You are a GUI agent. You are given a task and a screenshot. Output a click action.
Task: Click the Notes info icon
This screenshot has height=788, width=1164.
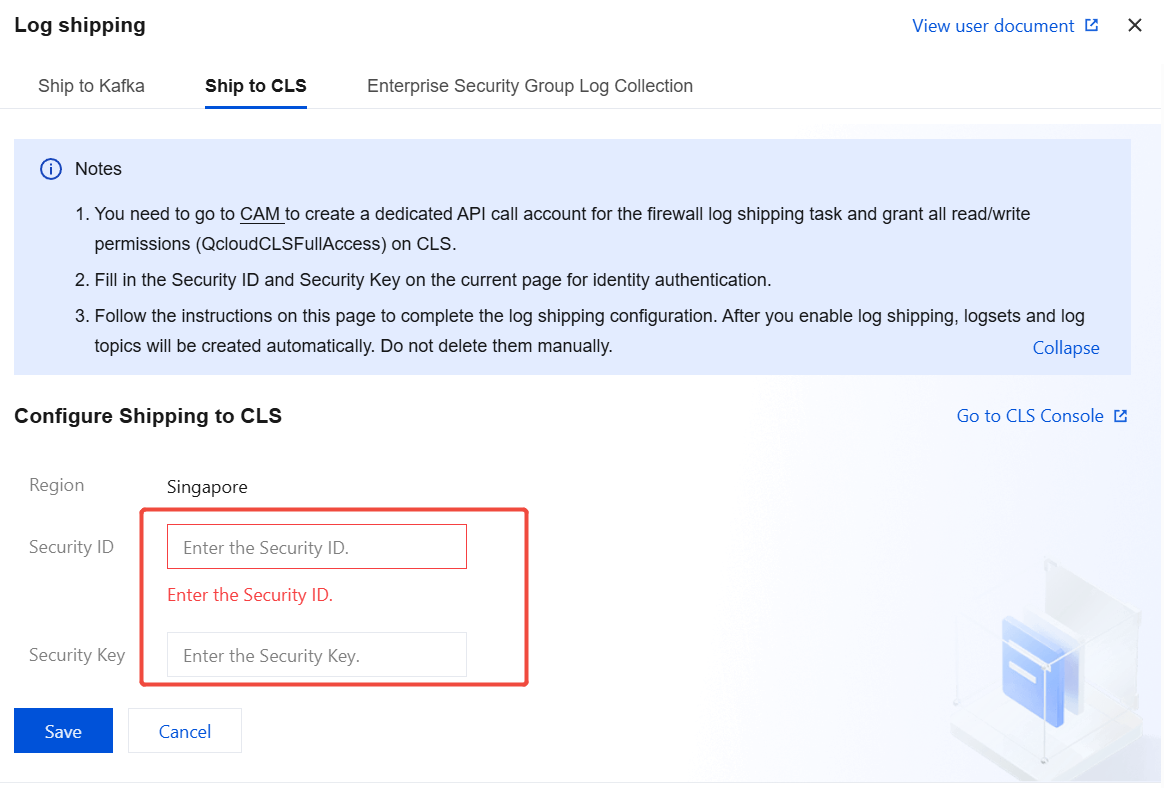50,169
